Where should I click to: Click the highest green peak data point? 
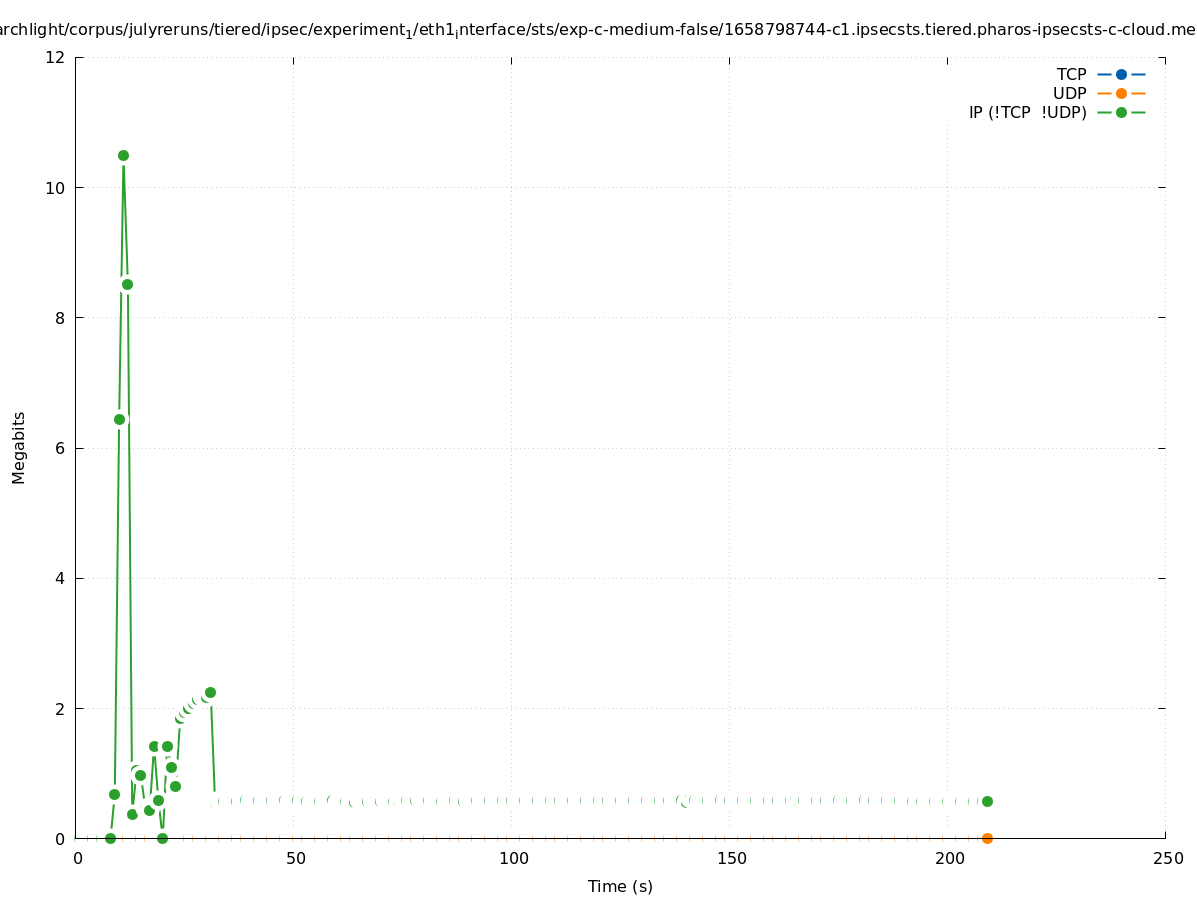pyautogui.click(x=123, y=155)
